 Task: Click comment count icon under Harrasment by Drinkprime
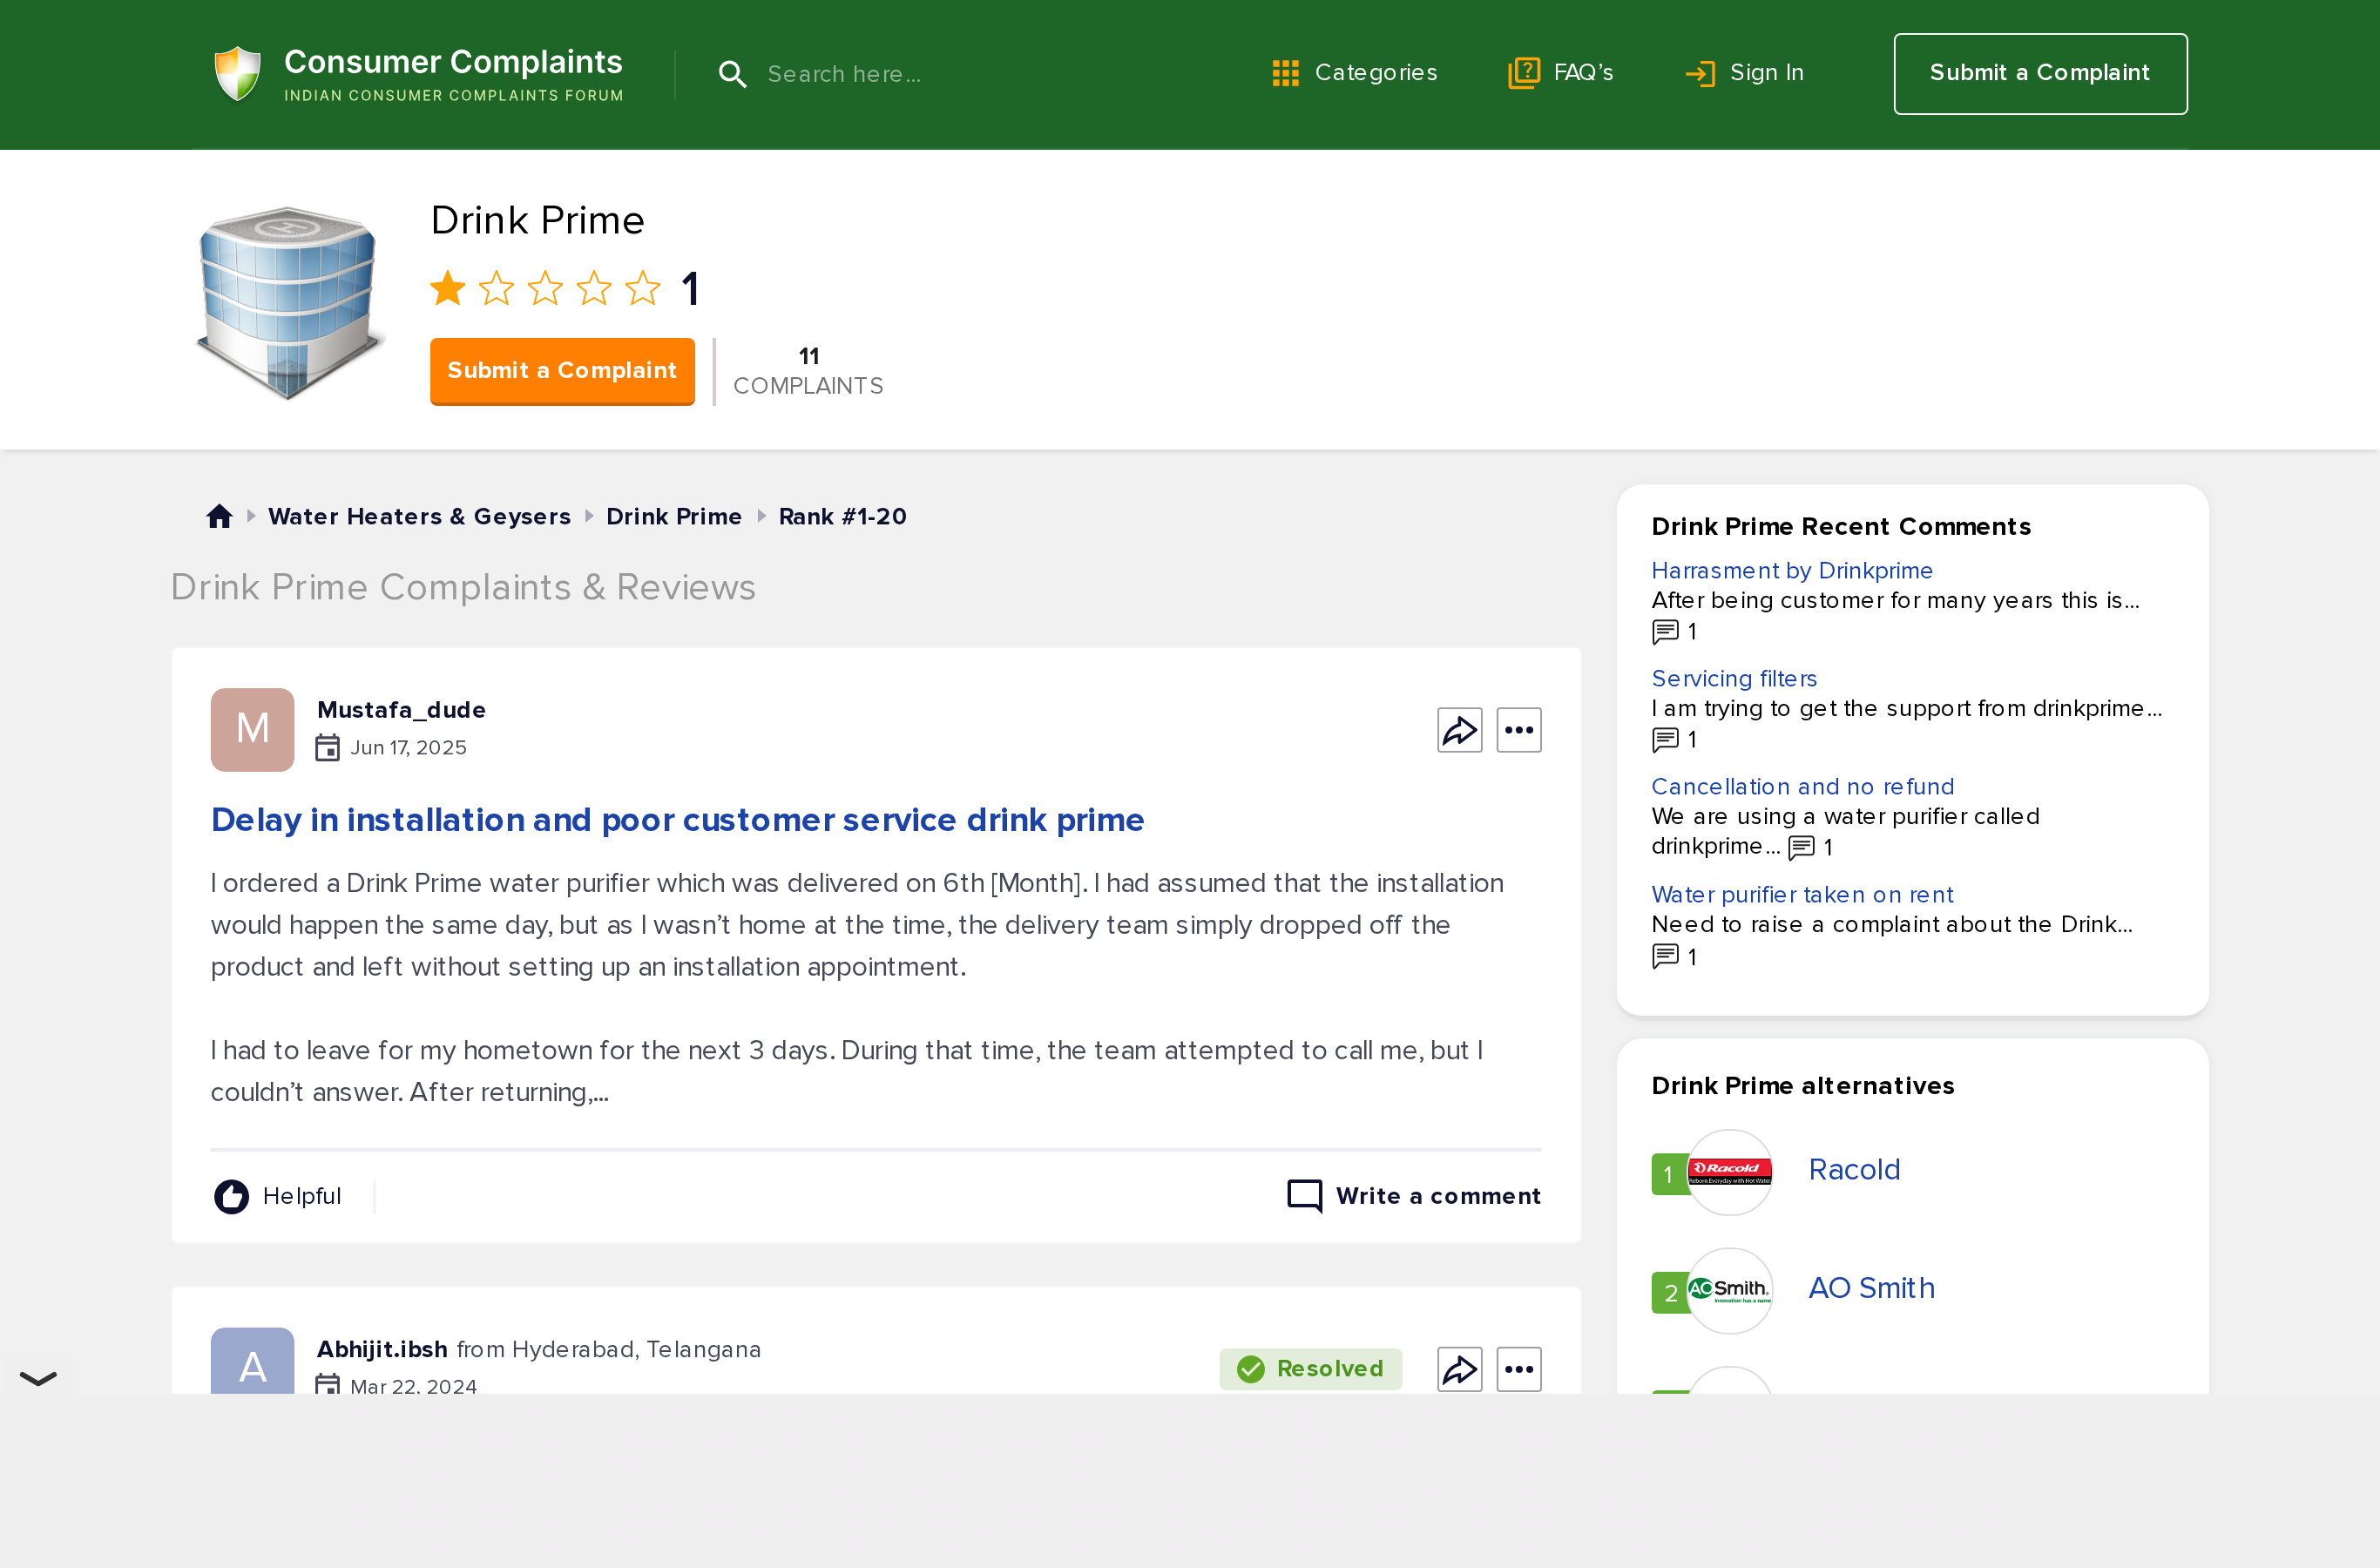pos(1665,632)
